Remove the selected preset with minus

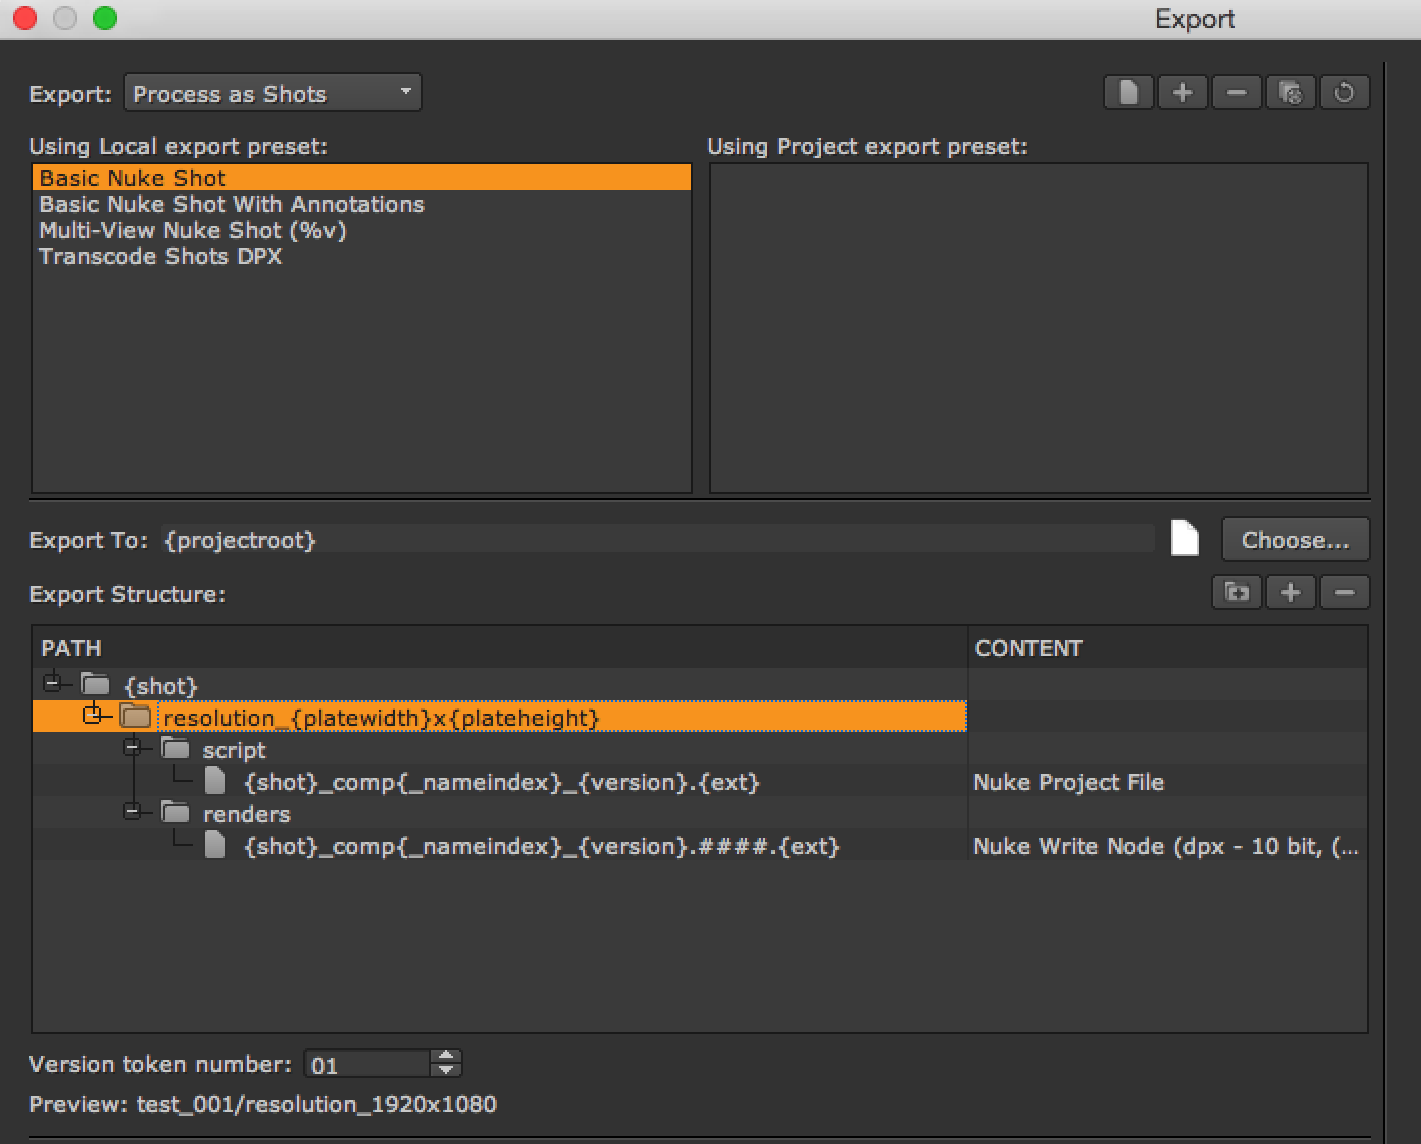[1237, 93]
